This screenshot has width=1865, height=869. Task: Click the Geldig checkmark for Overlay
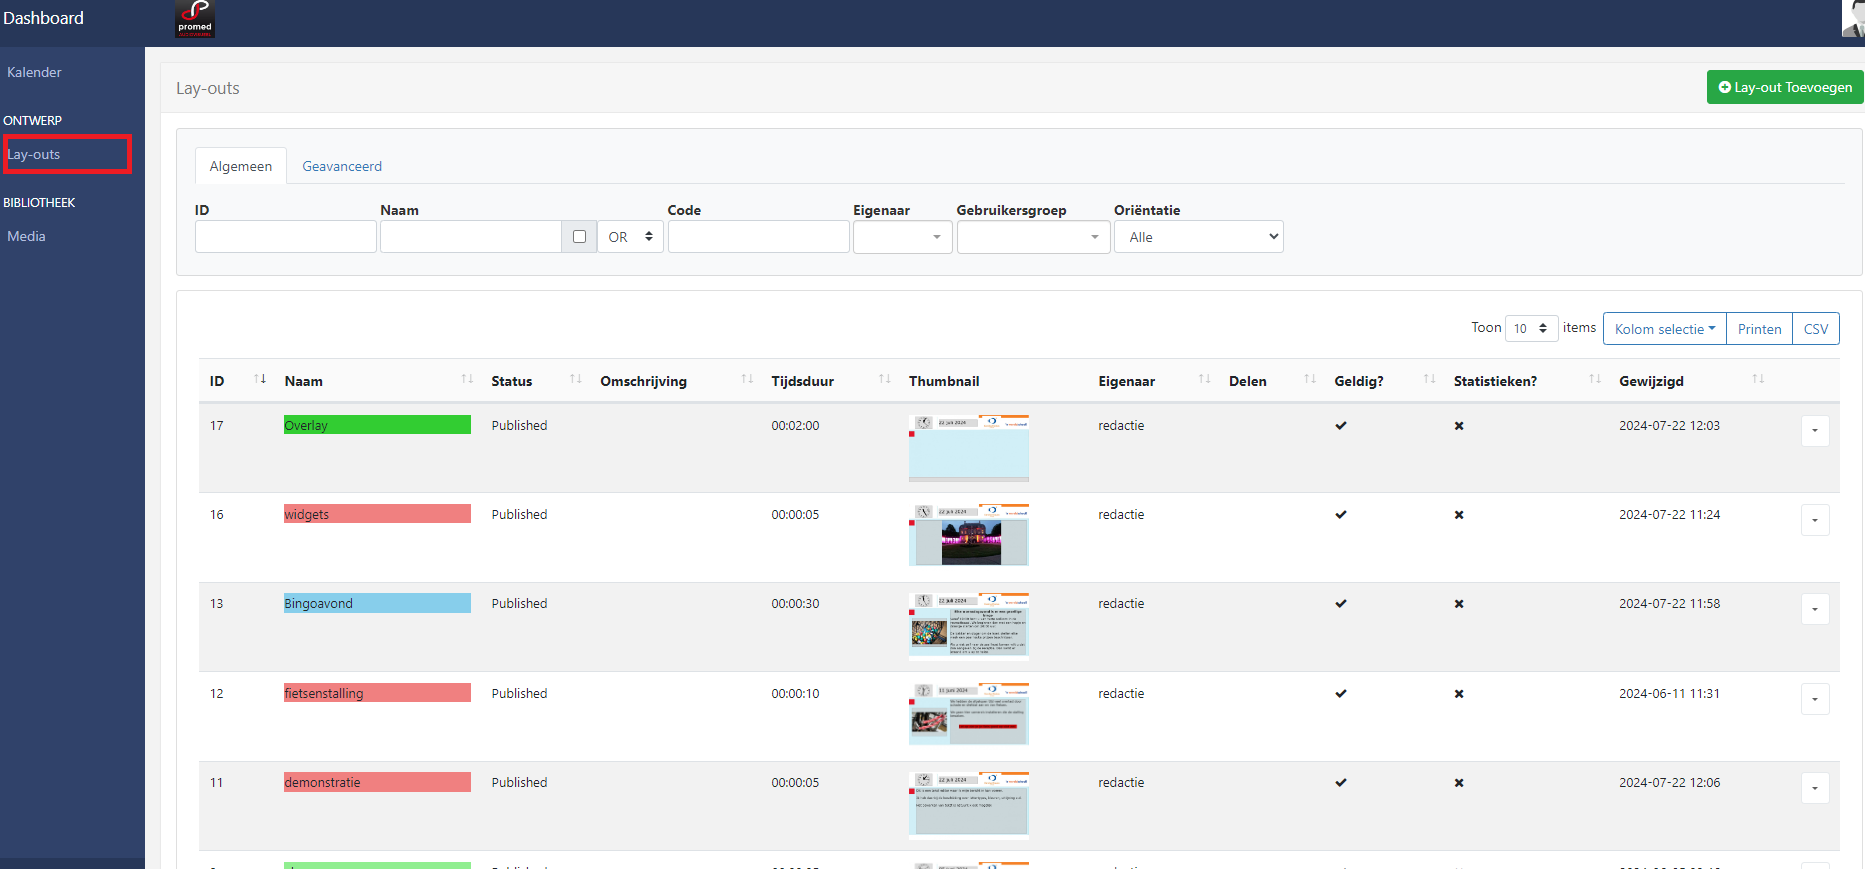[x=1341, y=426]
